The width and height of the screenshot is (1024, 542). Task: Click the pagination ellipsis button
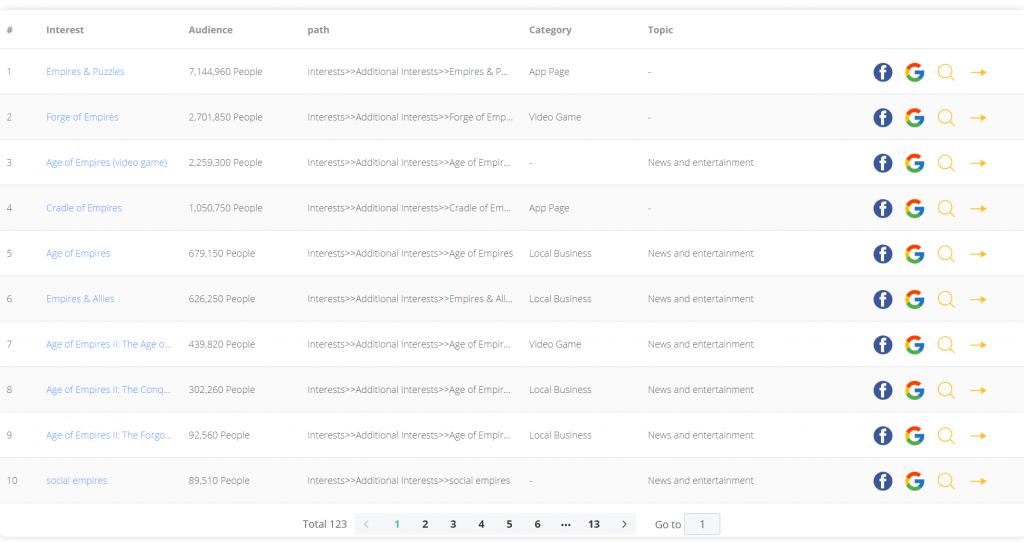[566, 524]
